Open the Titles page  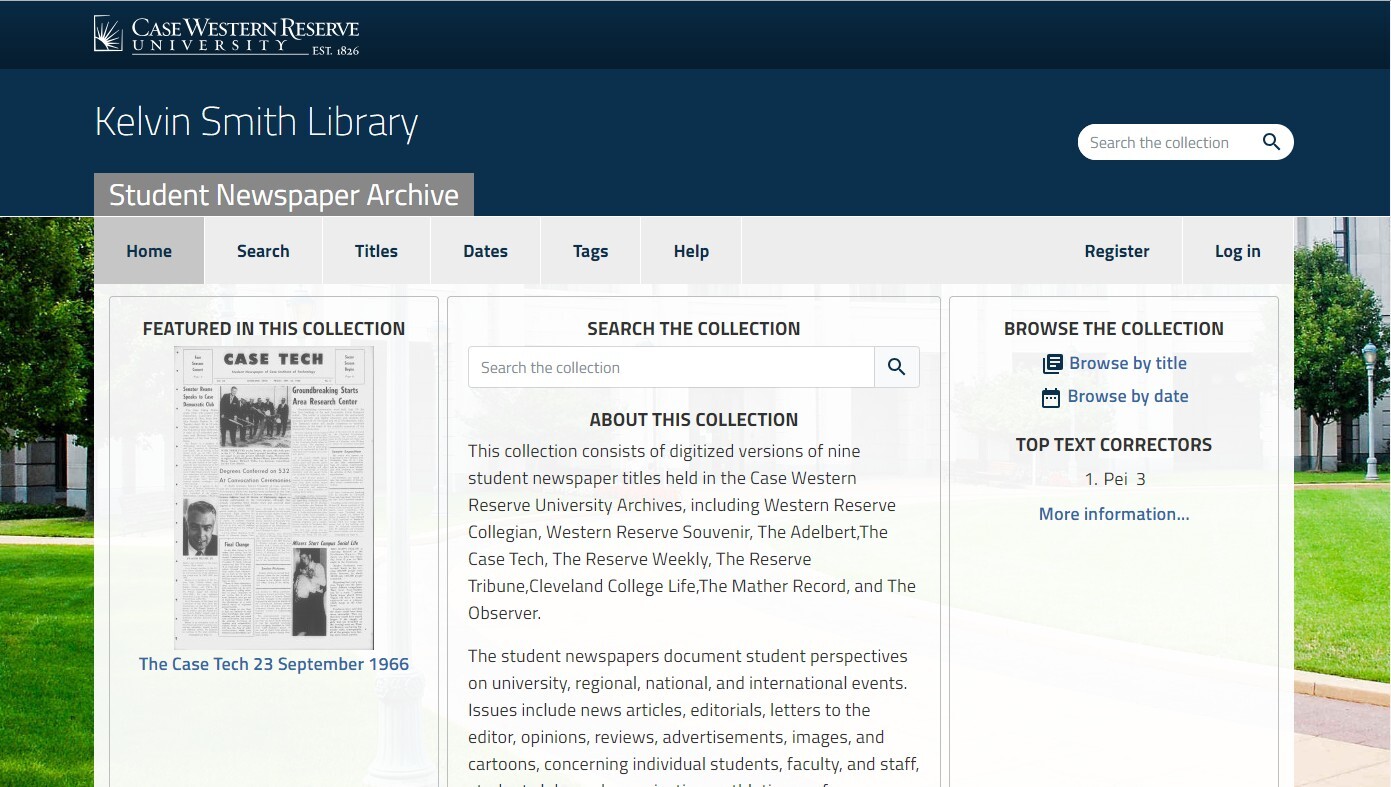tap(376, 251)
